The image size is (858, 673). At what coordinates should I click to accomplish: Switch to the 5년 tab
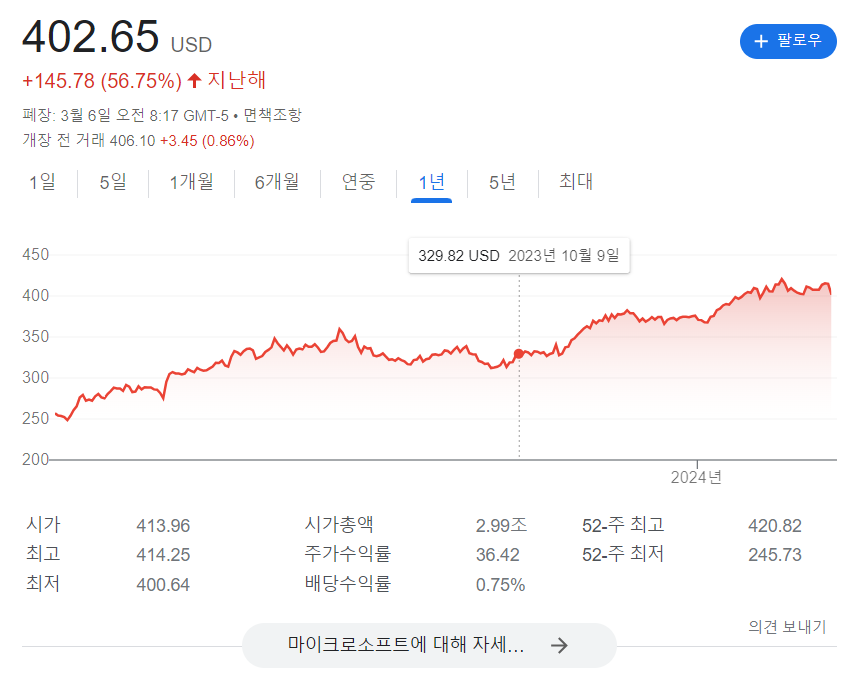502,182
